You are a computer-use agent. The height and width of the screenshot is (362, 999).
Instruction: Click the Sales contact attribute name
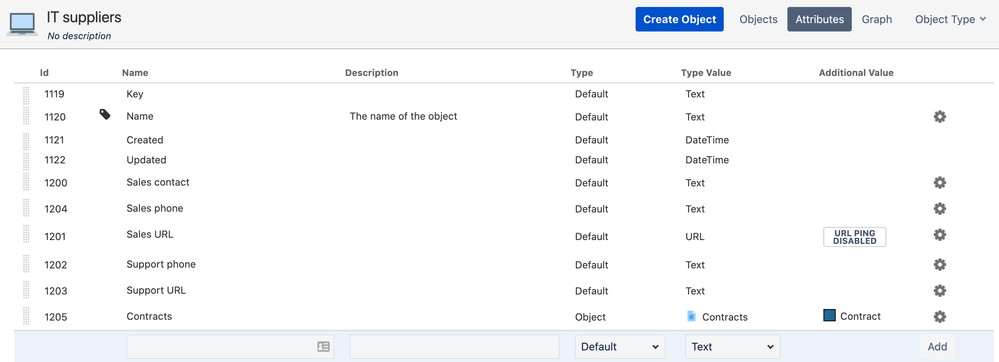coord(158,182)
